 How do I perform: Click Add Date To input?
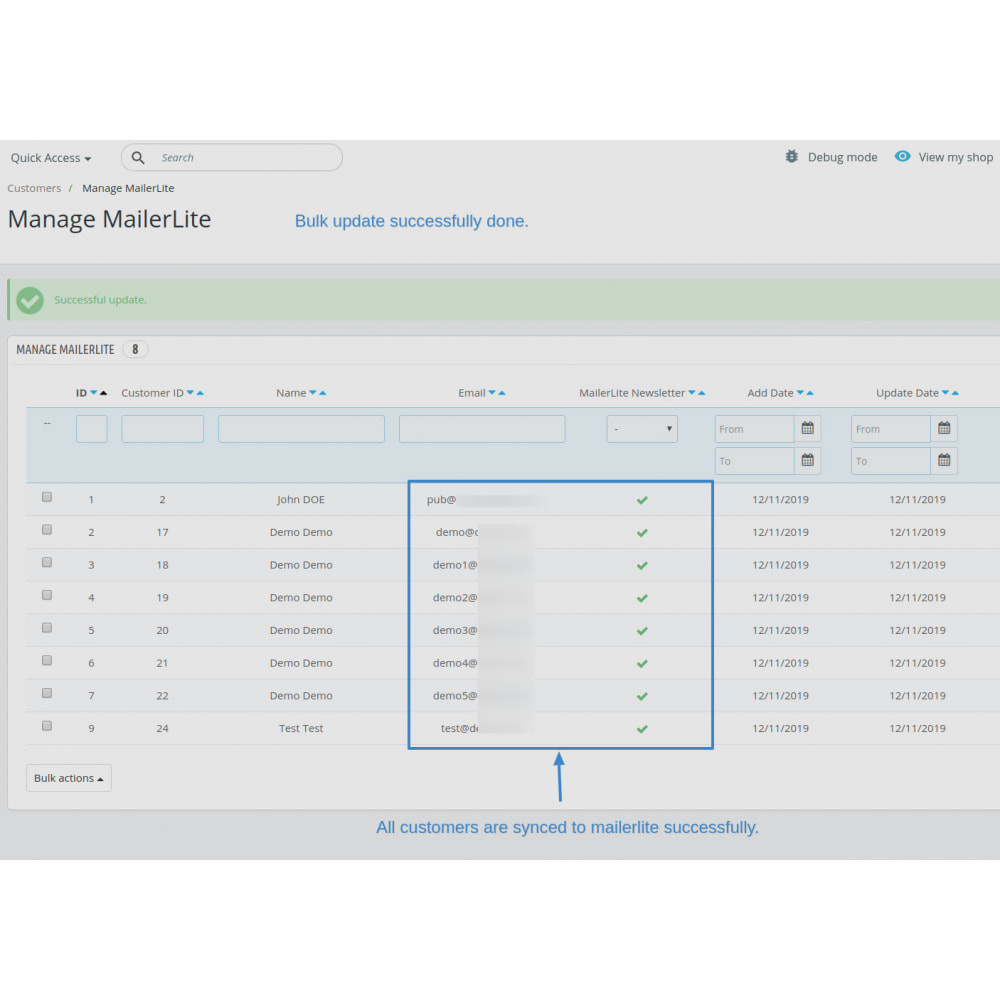click(754, 460)
